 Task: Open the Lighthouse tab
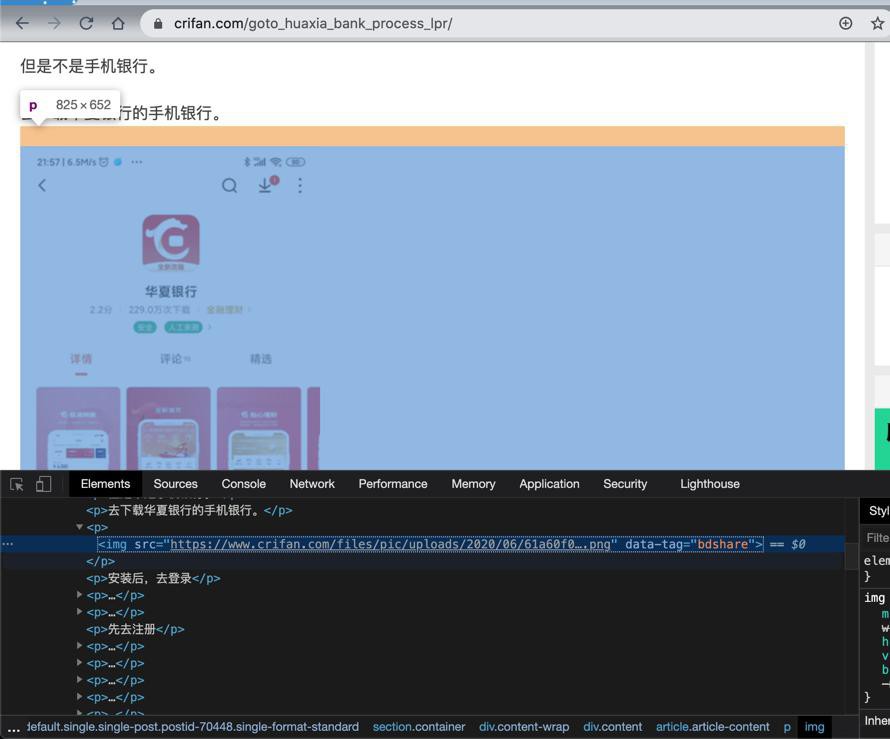710,484
